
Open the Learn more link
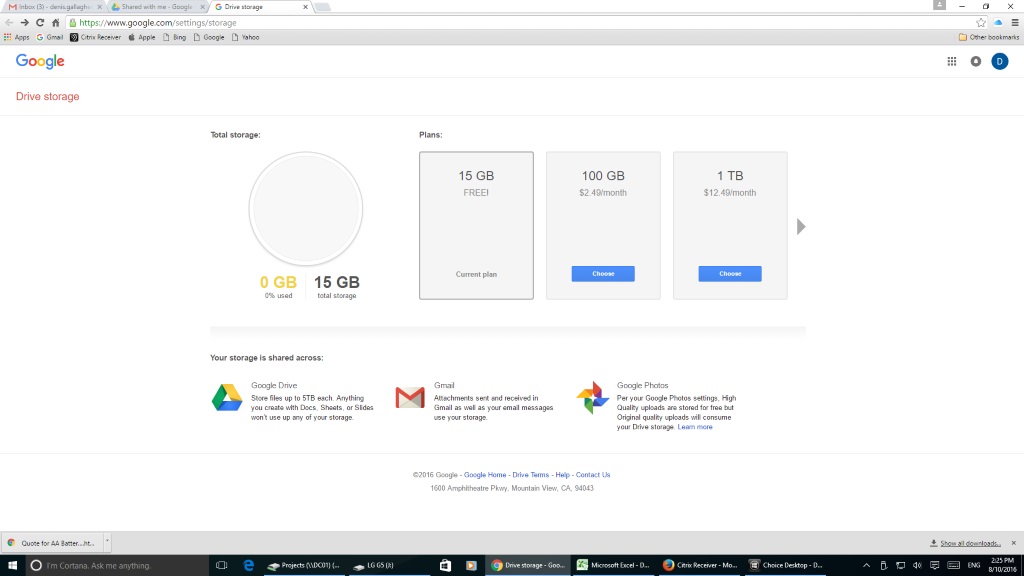[x=695, y=427]
